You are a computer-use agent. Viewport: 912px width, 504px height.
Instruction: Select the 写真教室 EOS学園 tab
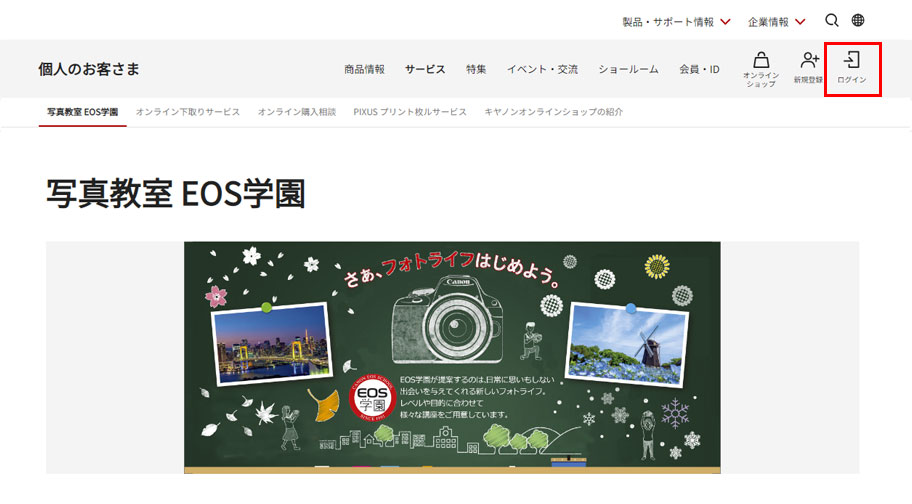click(x=83, y=112)
